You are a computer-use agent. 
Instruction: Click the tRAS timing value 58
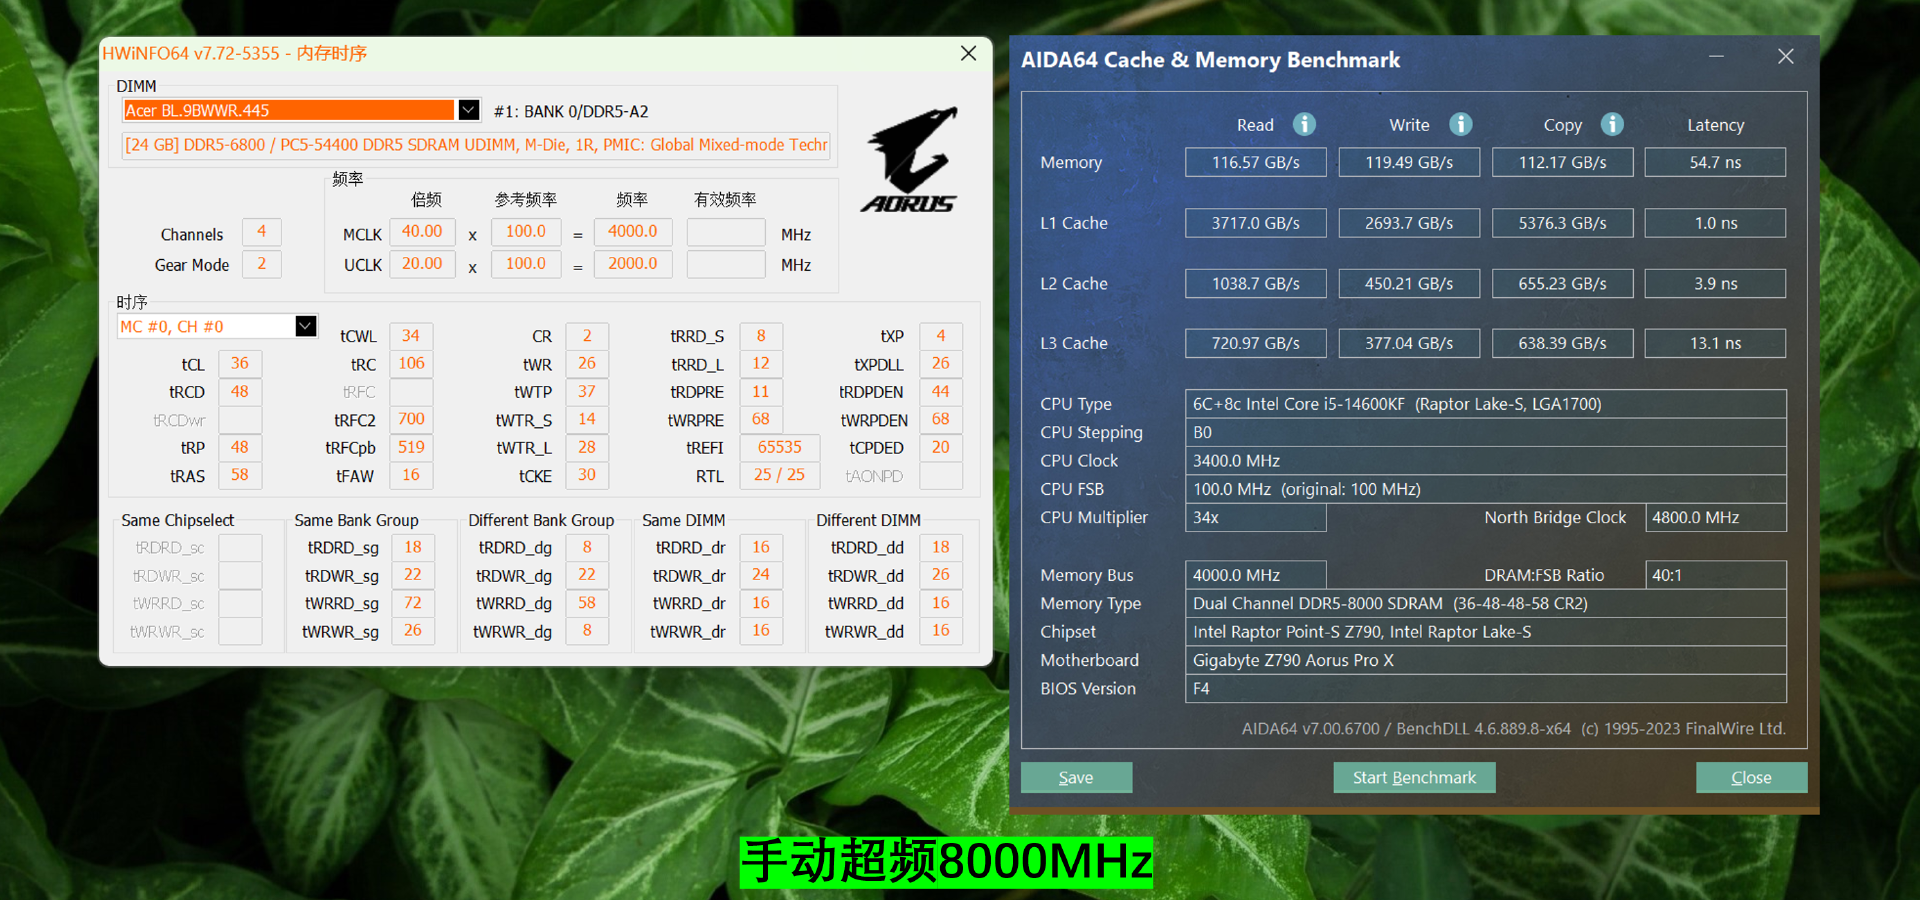(240, 474)
